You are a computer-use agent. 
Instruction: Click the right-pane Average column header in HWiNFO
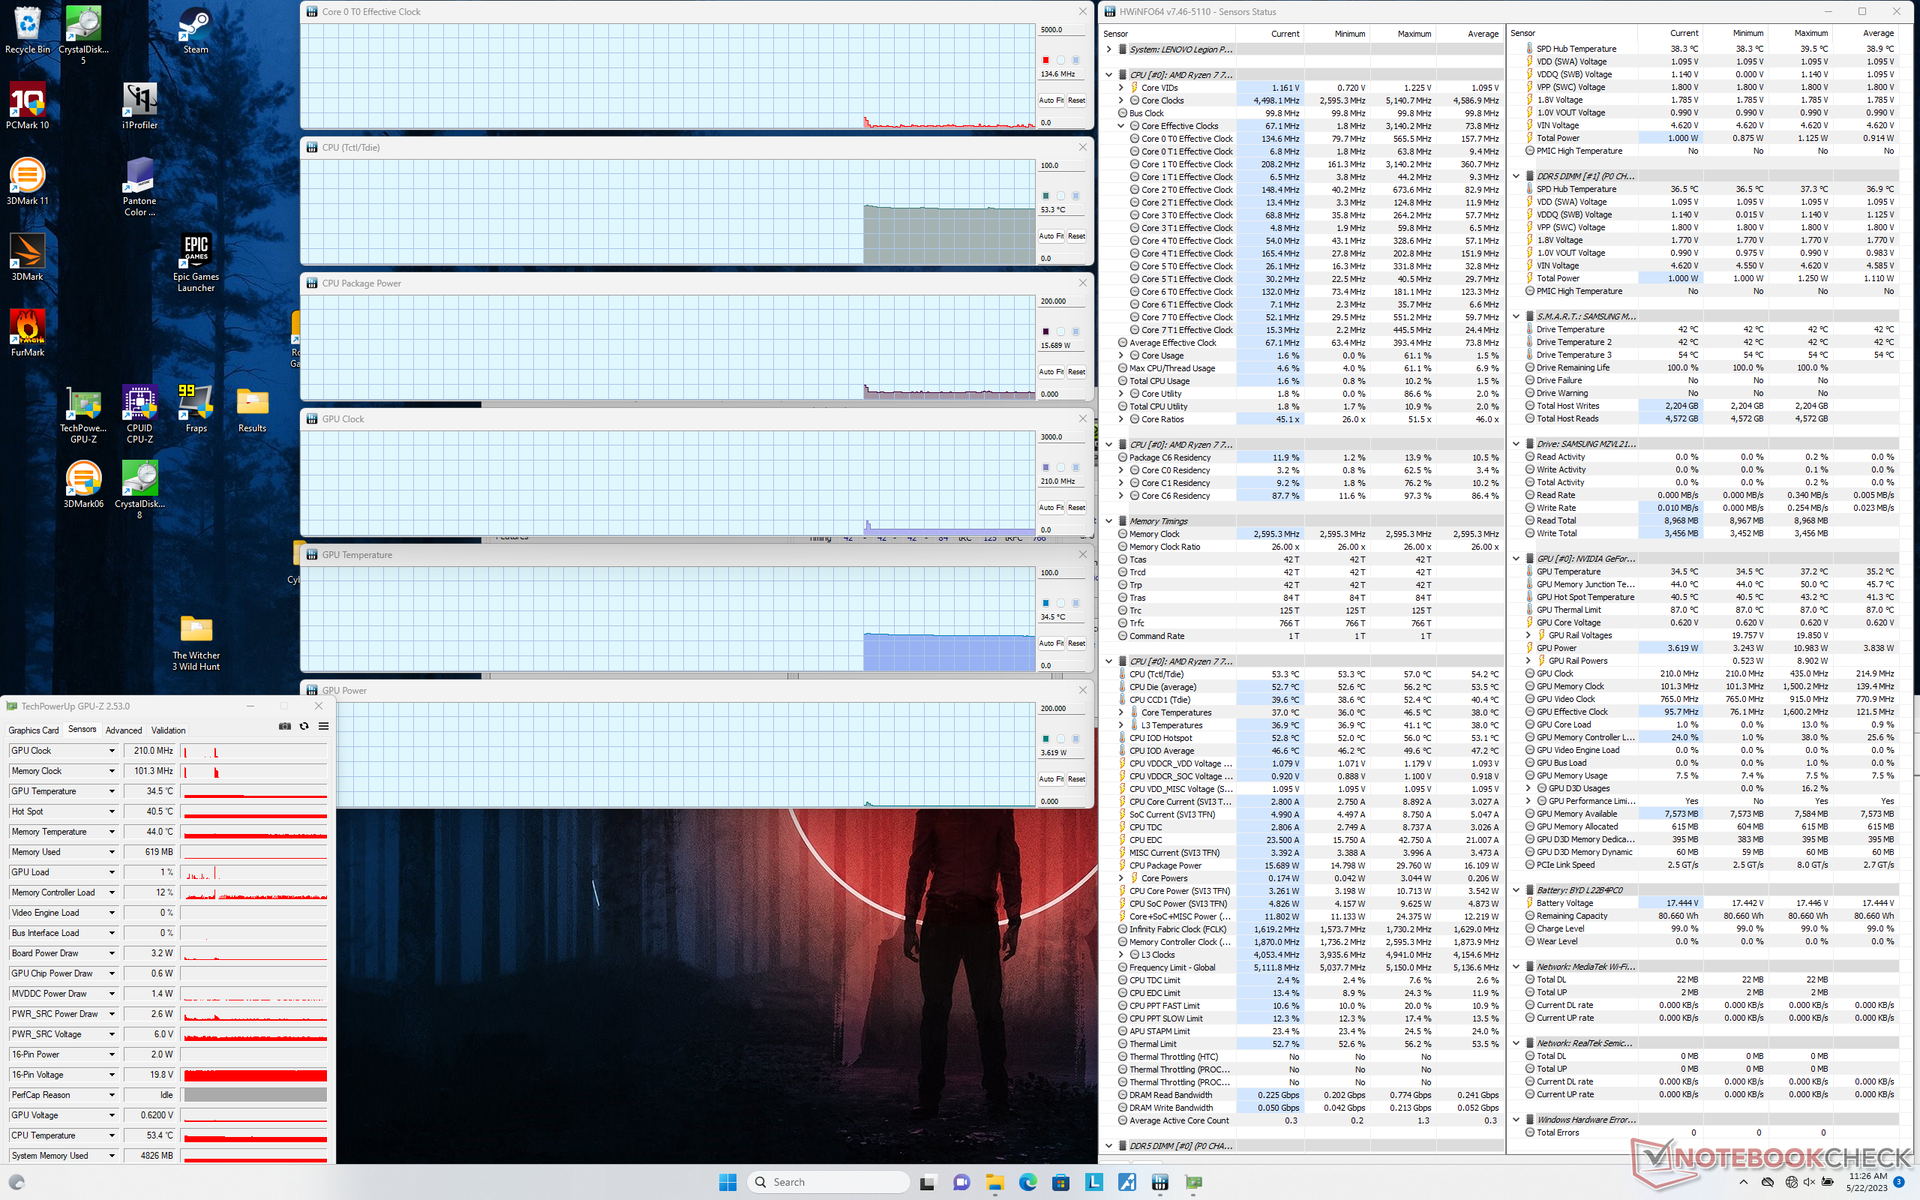(x=1877, y=33)
